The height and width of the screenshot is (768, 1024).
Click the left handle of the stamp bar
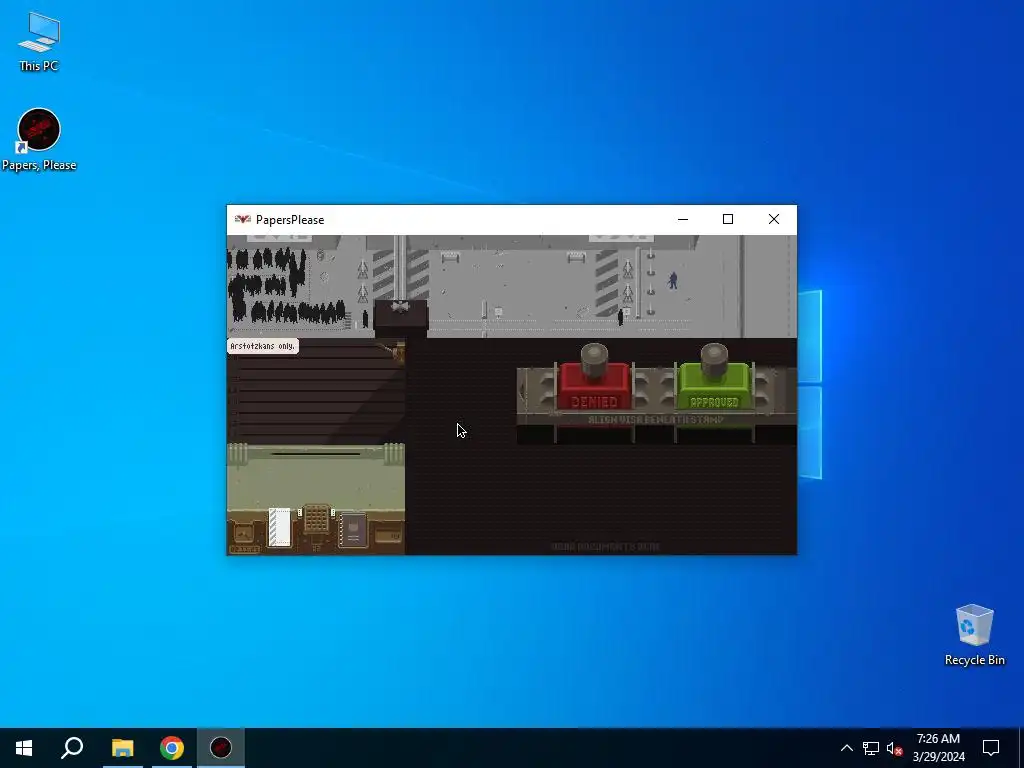click(x=522, y=391)
